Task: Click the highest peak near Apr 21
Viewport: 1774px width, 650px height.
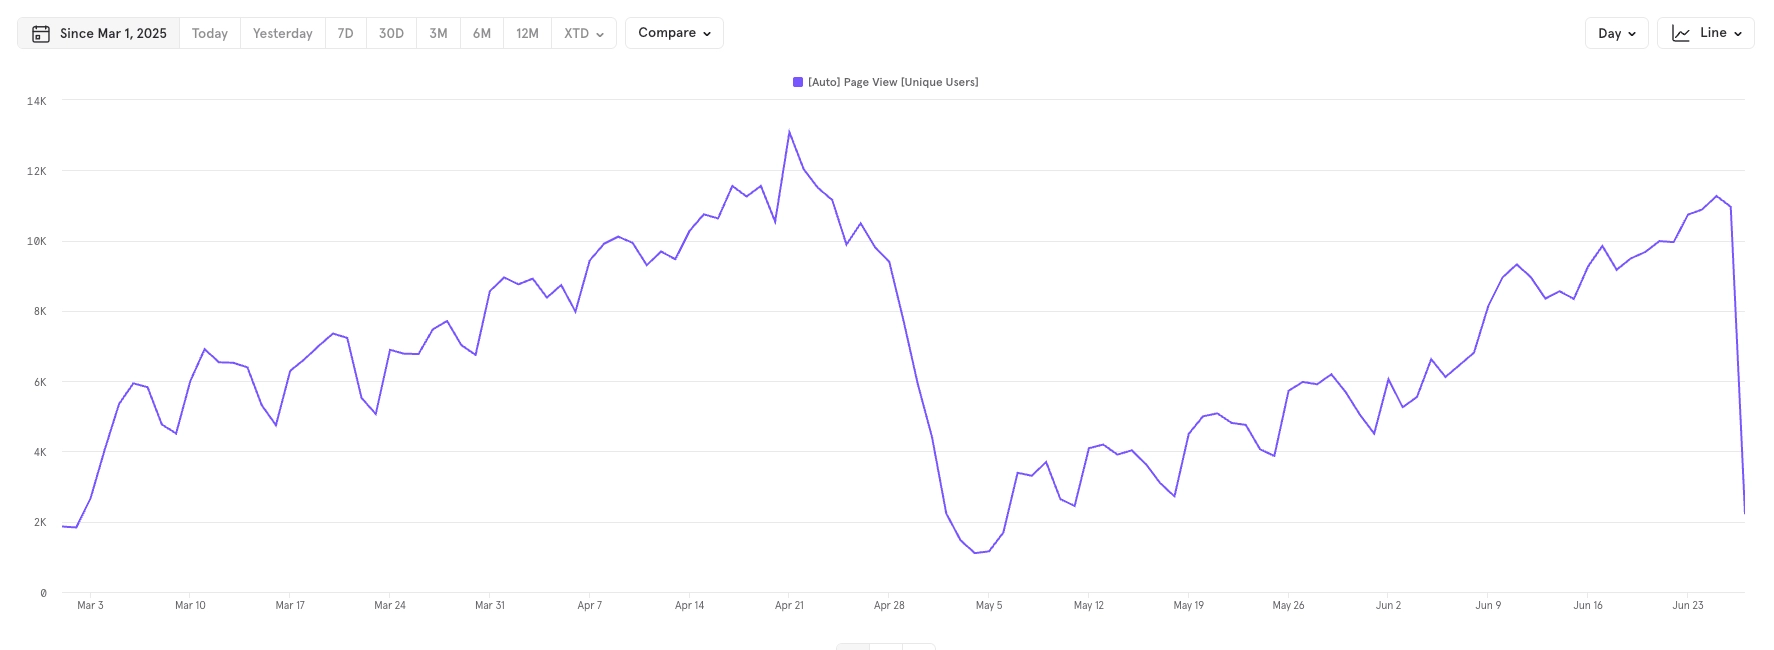Action: tap(789, 132)
